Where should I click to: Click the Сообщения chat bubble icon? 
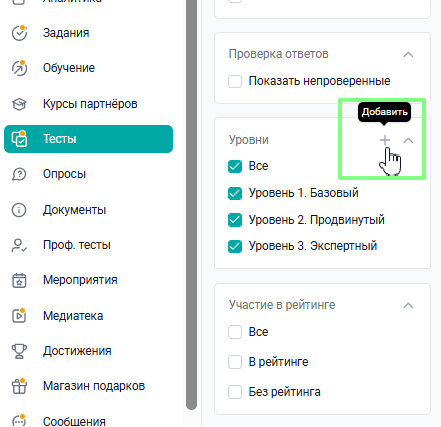(x=19, y=421)
